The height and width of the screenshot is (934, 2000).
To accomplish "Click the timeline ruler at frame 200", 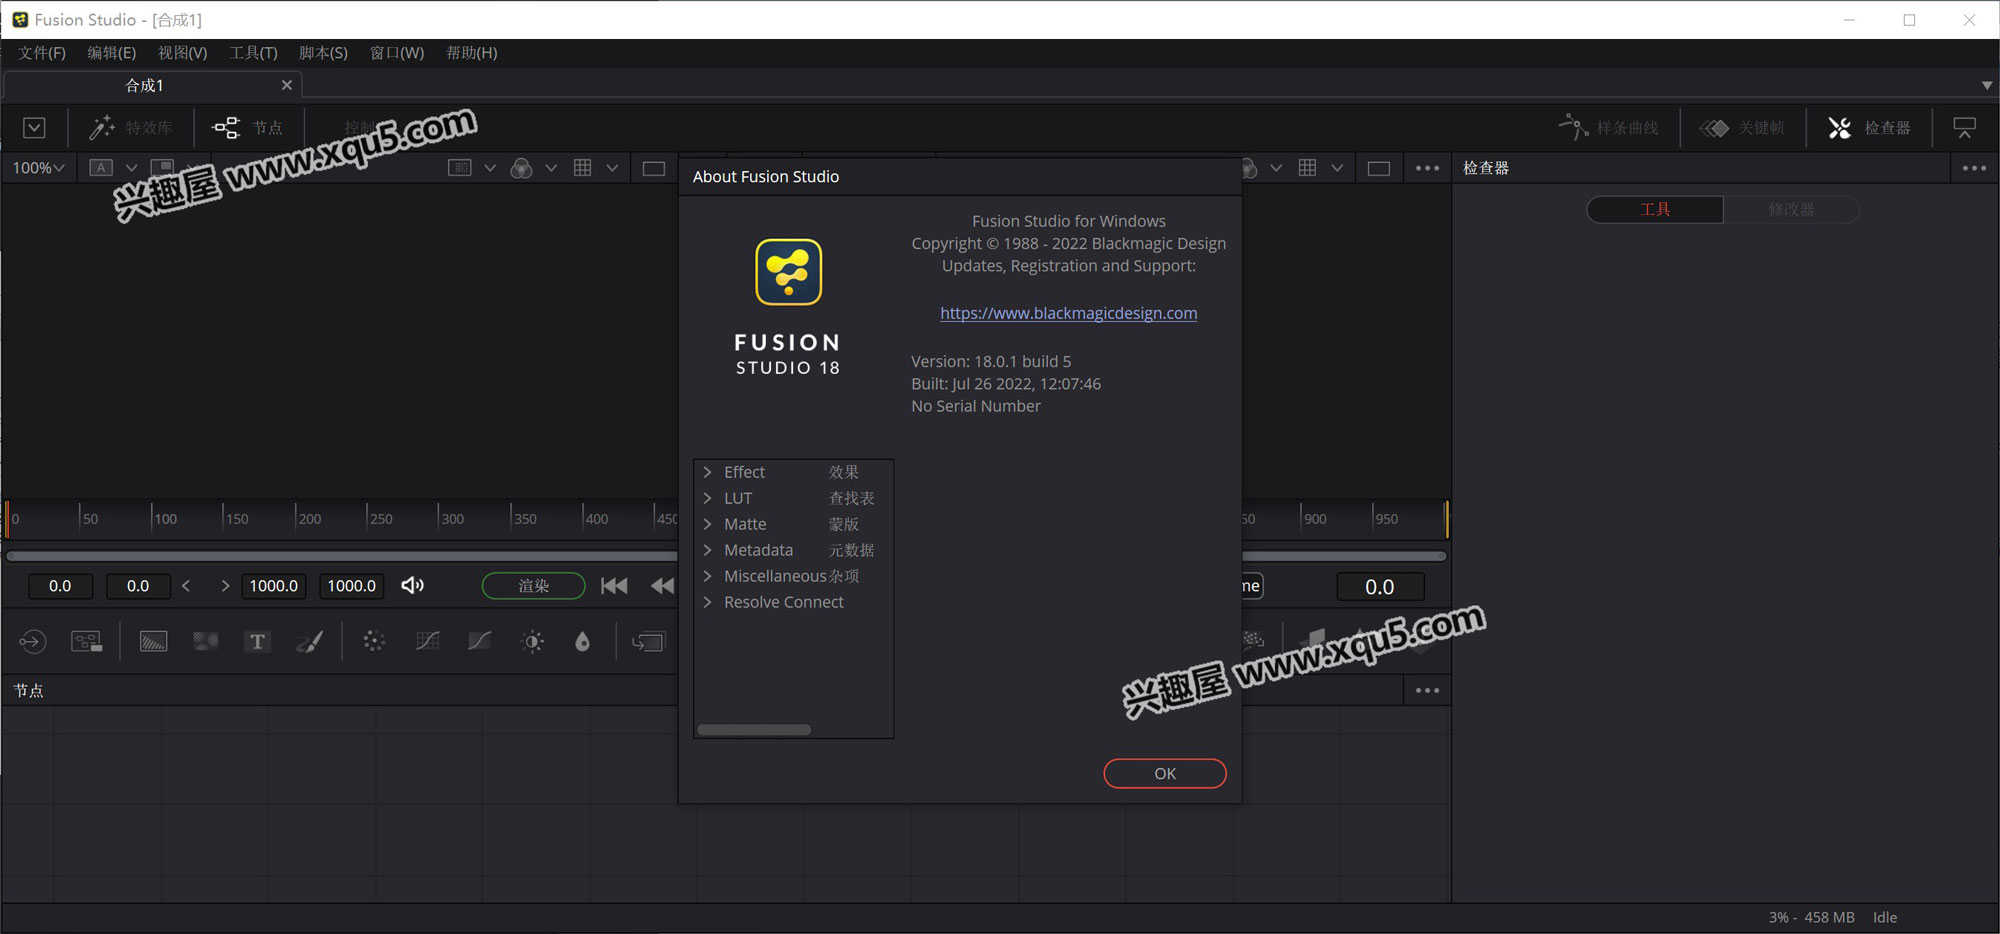I will [x=296, y=518].
